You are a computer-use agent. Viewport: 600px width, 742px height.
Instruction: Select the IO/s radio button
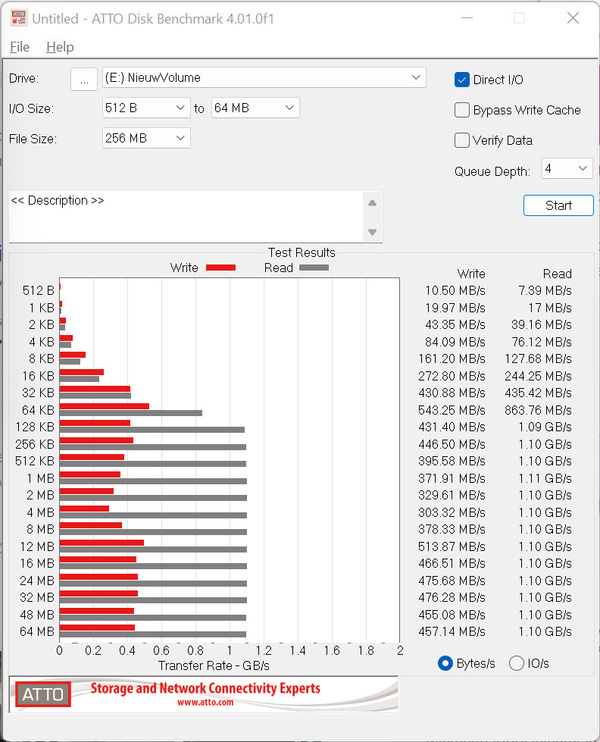[x=516, y=663]
